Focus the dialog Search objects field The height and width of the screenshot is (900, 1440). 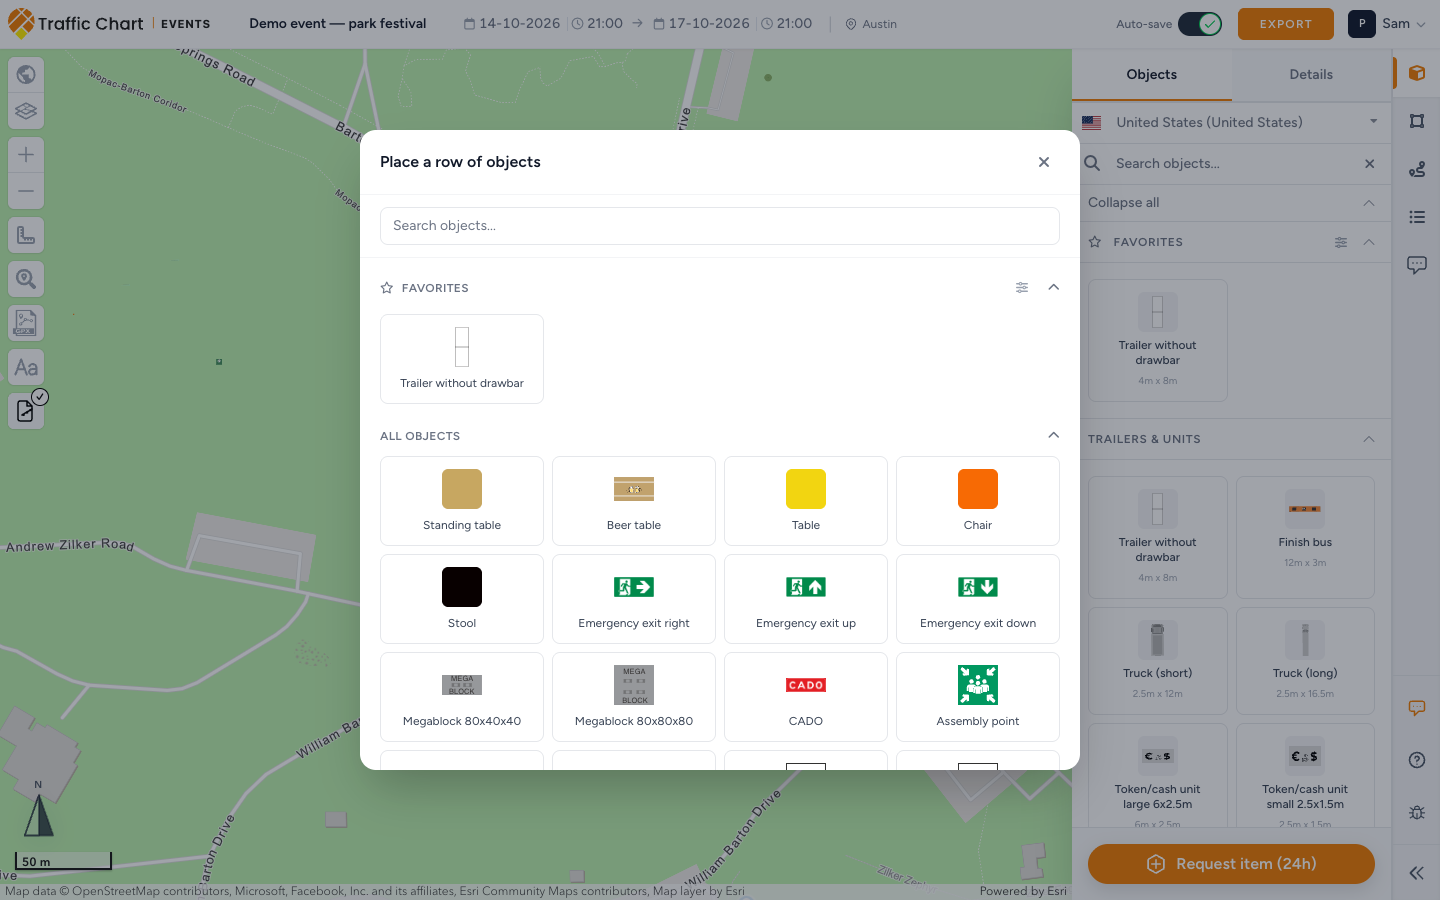(720, 226)
